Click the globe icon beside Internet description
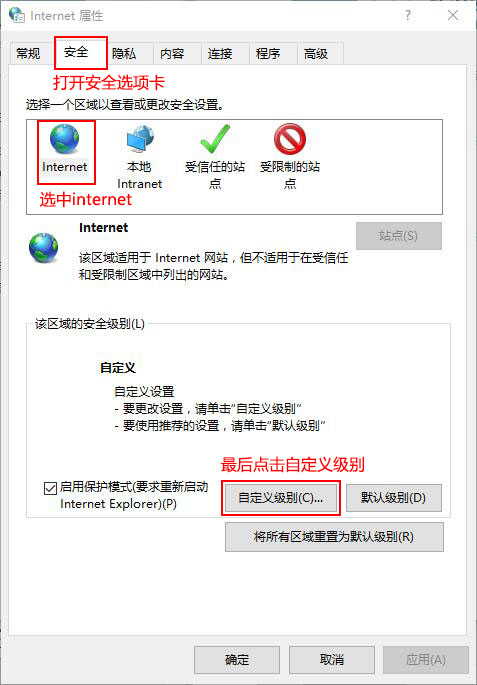 [x=43, y=247]
